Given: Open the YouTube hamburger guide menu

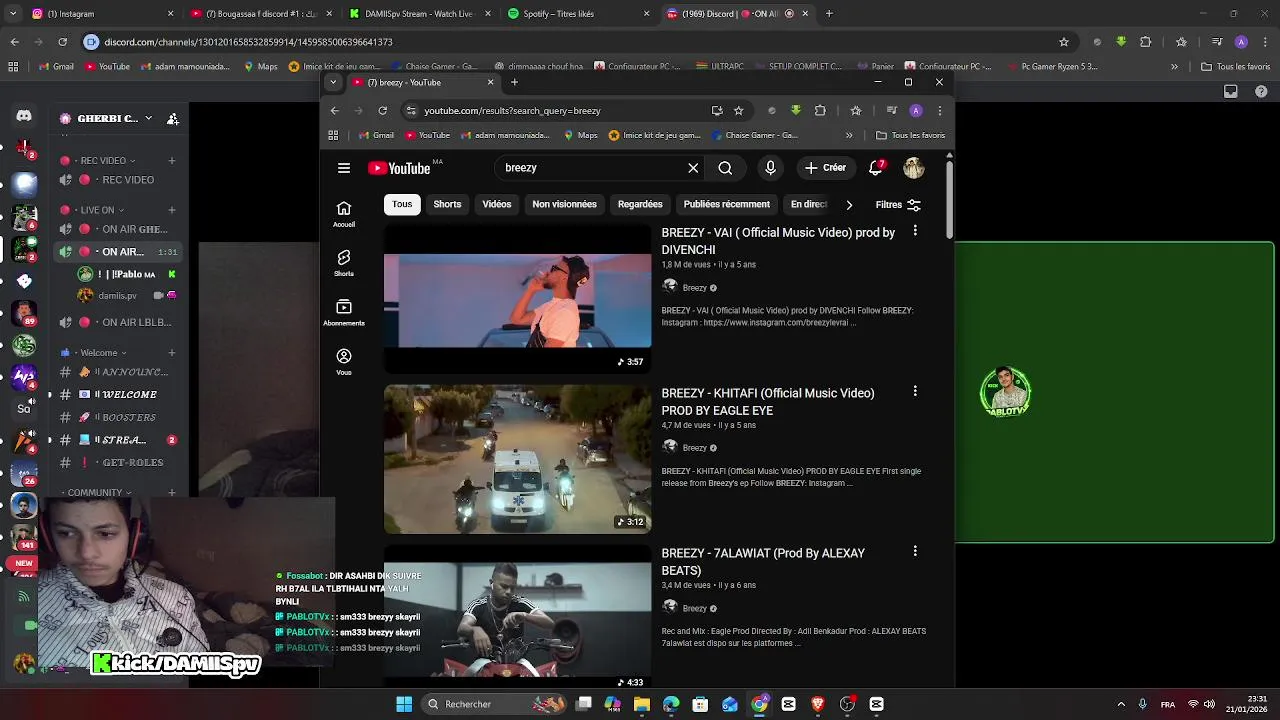Looking at the screenshot, I should 344,168.
